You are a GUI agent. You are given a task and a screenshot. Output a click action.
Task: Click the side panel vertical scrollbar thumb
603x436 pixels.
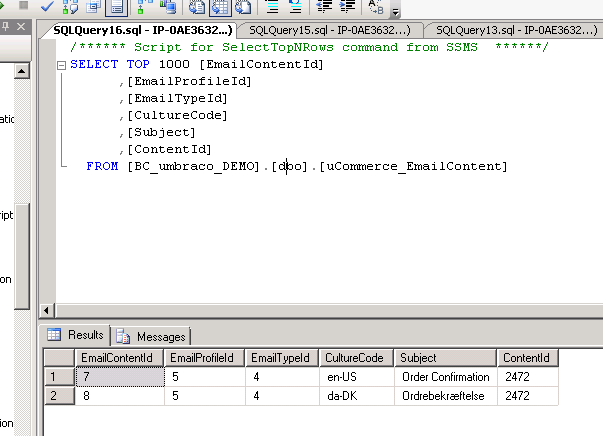pyautogui.click(x=22, y=256)
